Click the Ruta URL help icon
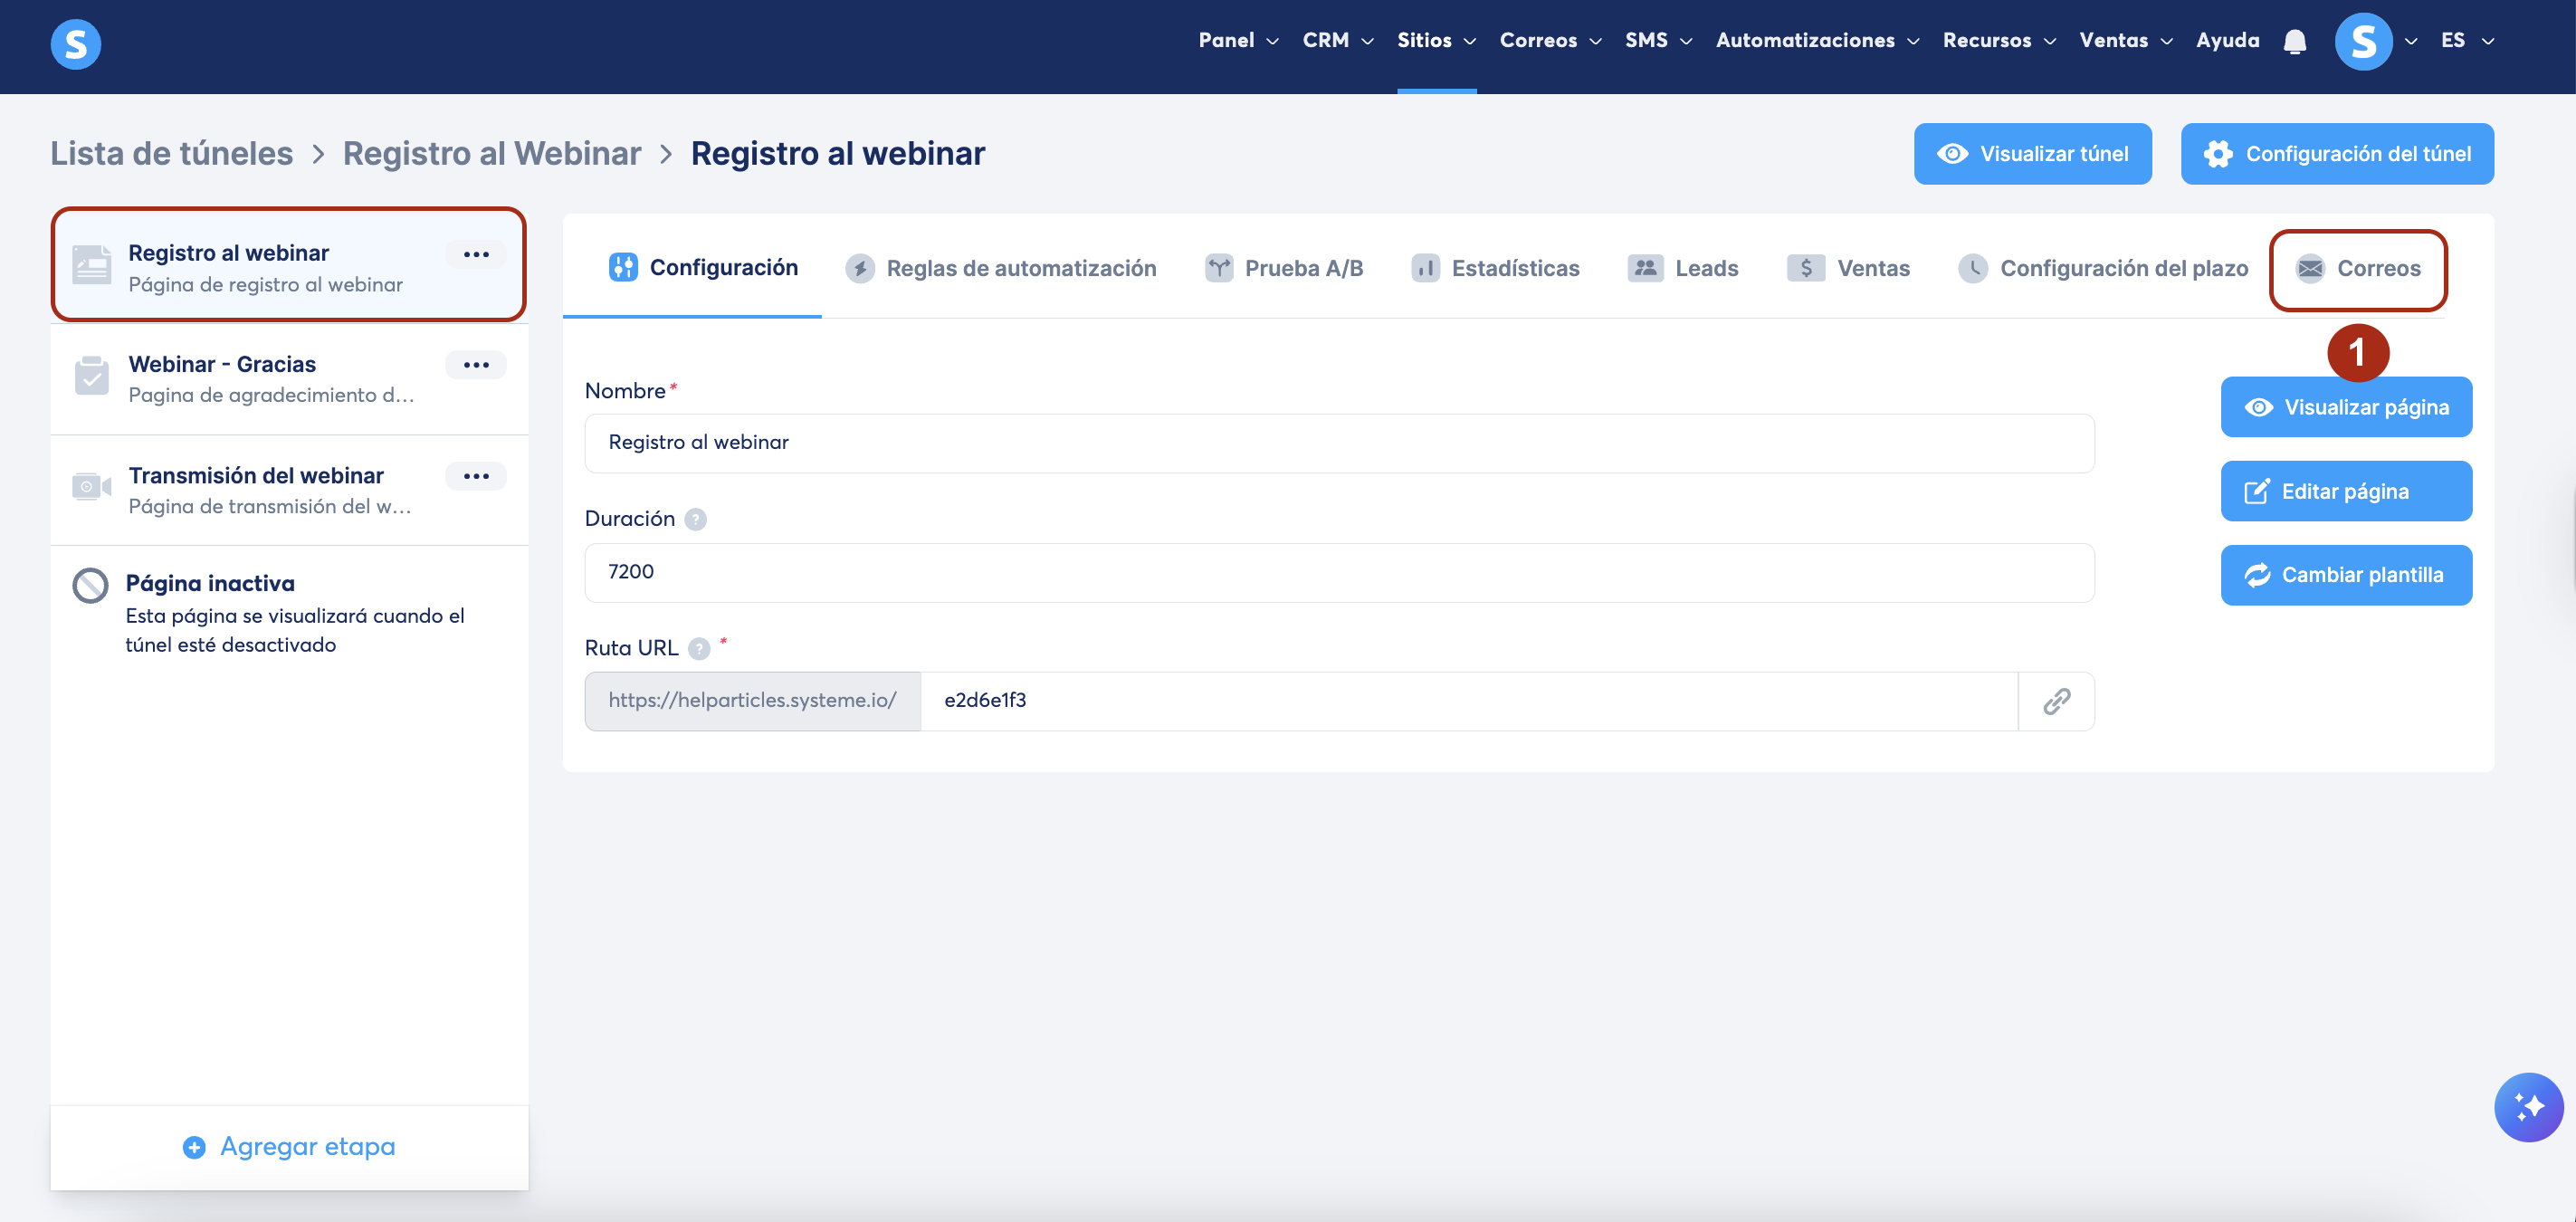This screenshot has height=1222, width=2576. tap(699, 649)
